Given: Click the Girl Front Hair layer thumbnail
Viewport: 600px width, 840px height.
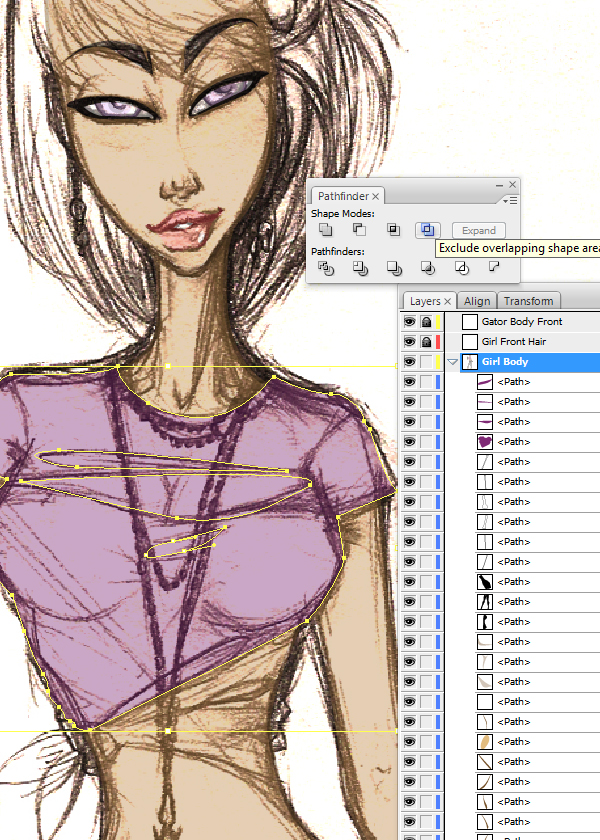Looking at the screenshot, I should 470,342.
